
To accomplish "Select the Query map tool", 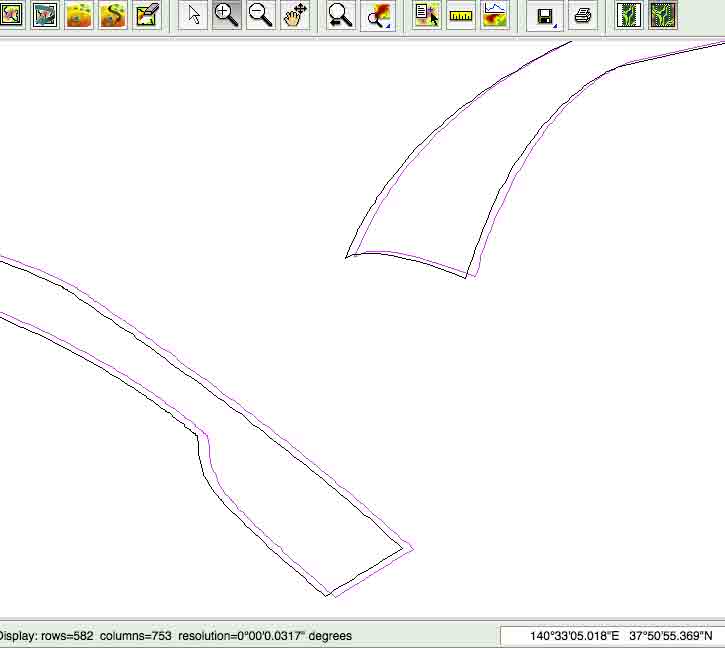I will (x=427, y=15).
